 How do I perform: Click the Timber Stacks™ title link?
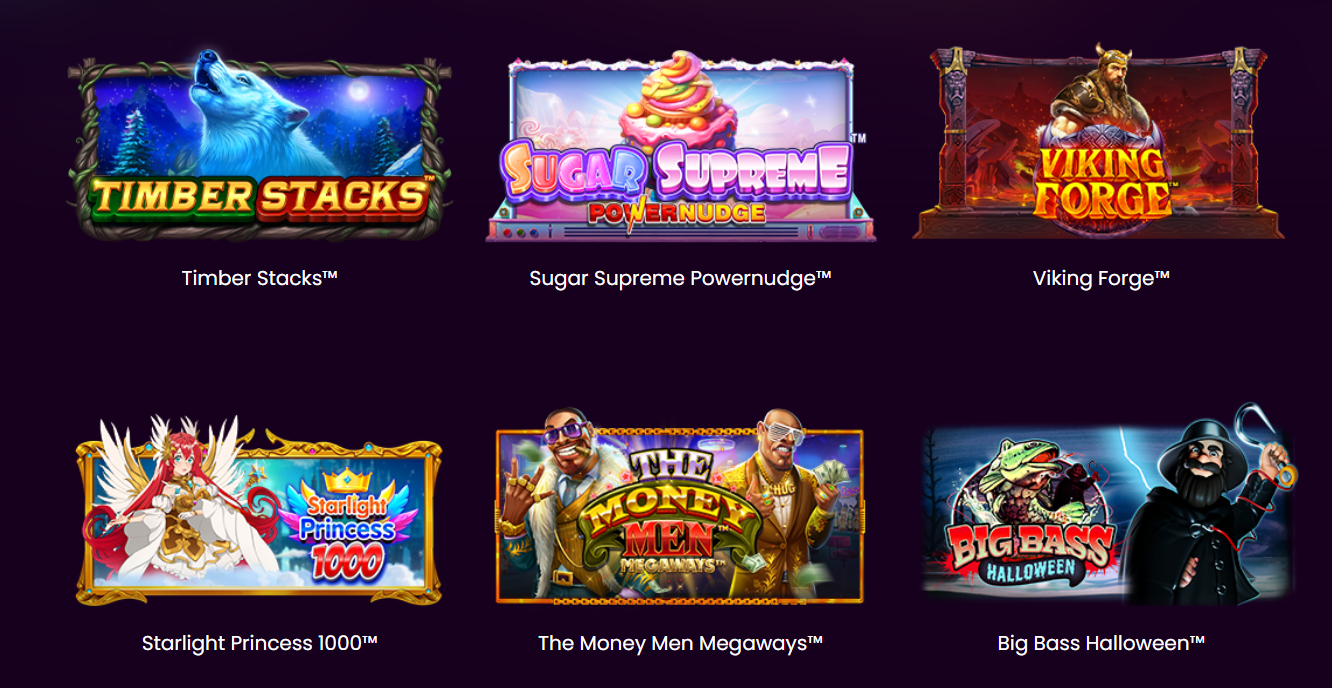[x=260, y=278]
